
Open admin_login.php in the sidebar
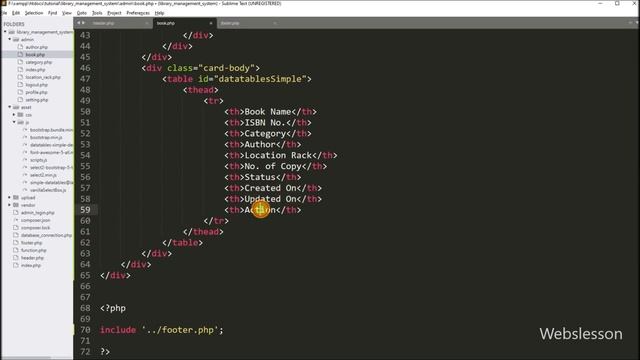[38, 213]
